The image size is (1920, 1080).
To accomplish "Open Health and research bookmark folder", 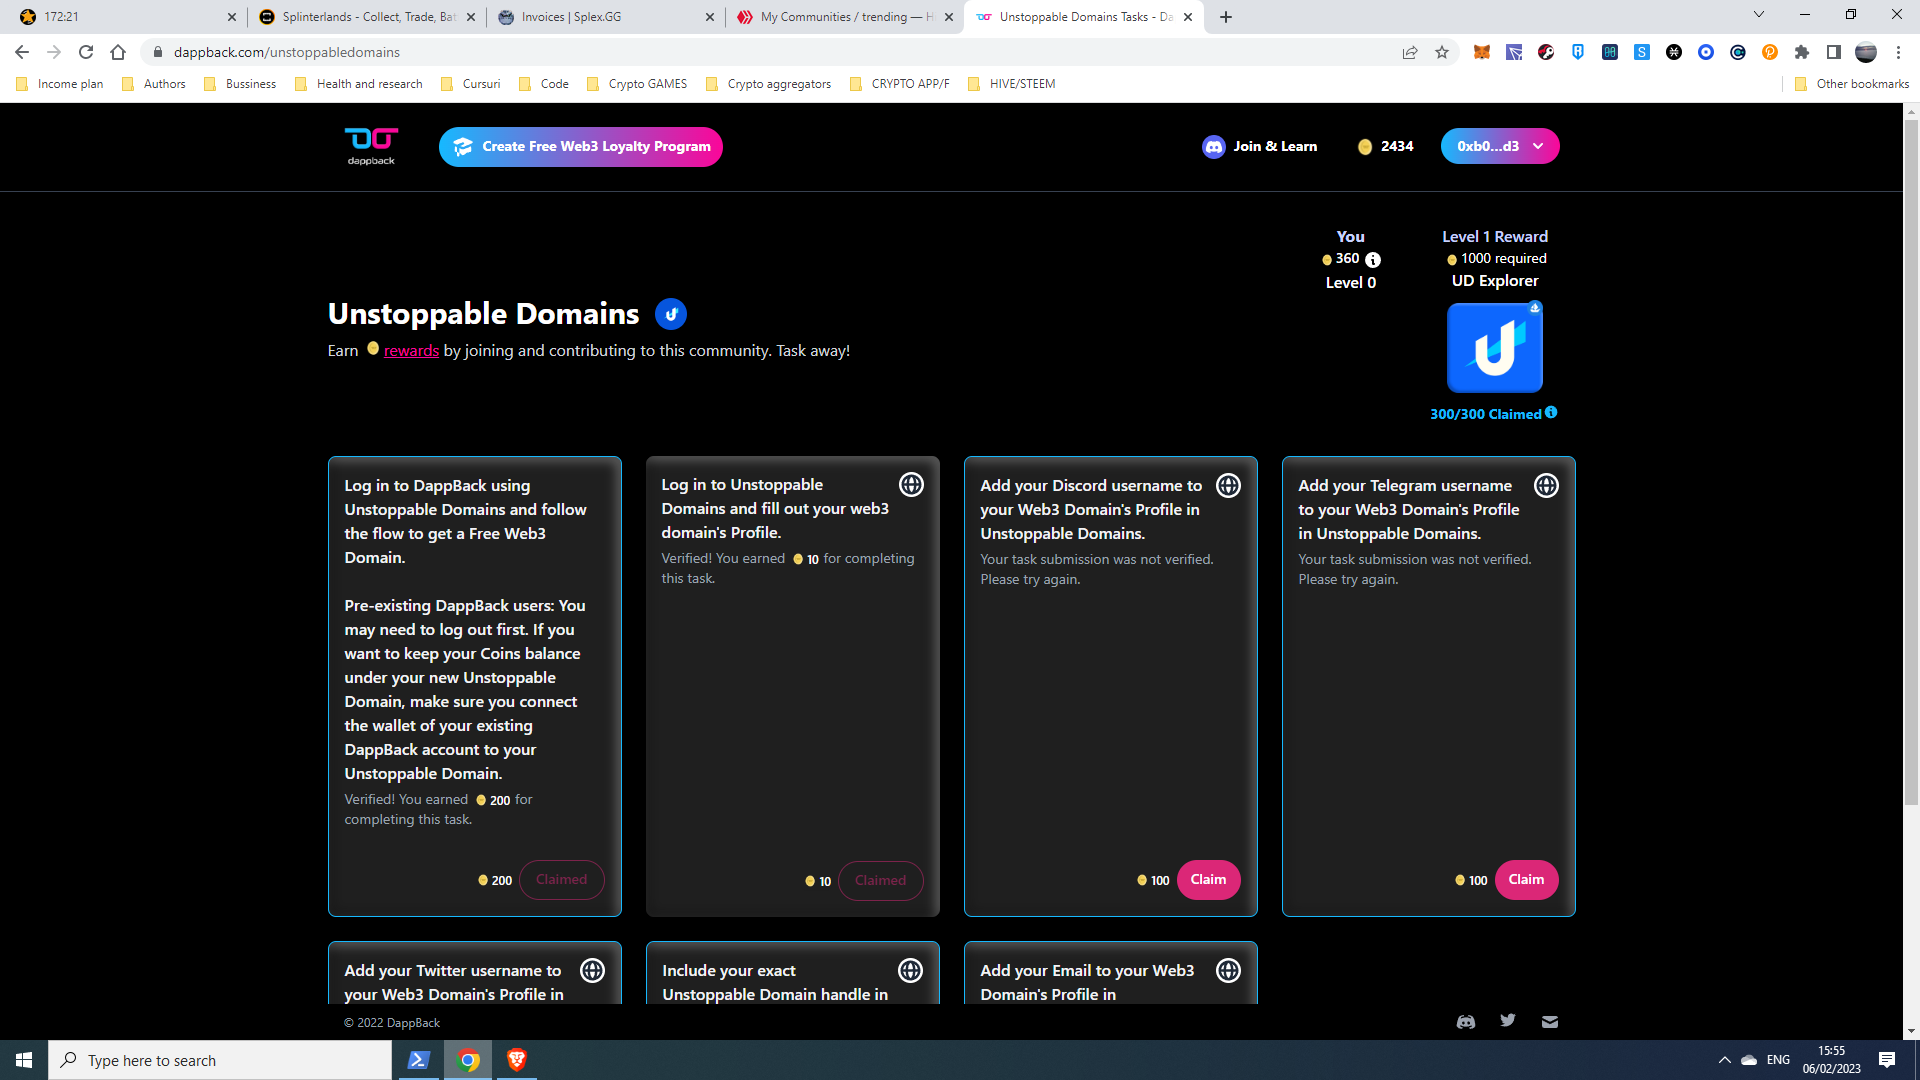I will pos(359,84).
